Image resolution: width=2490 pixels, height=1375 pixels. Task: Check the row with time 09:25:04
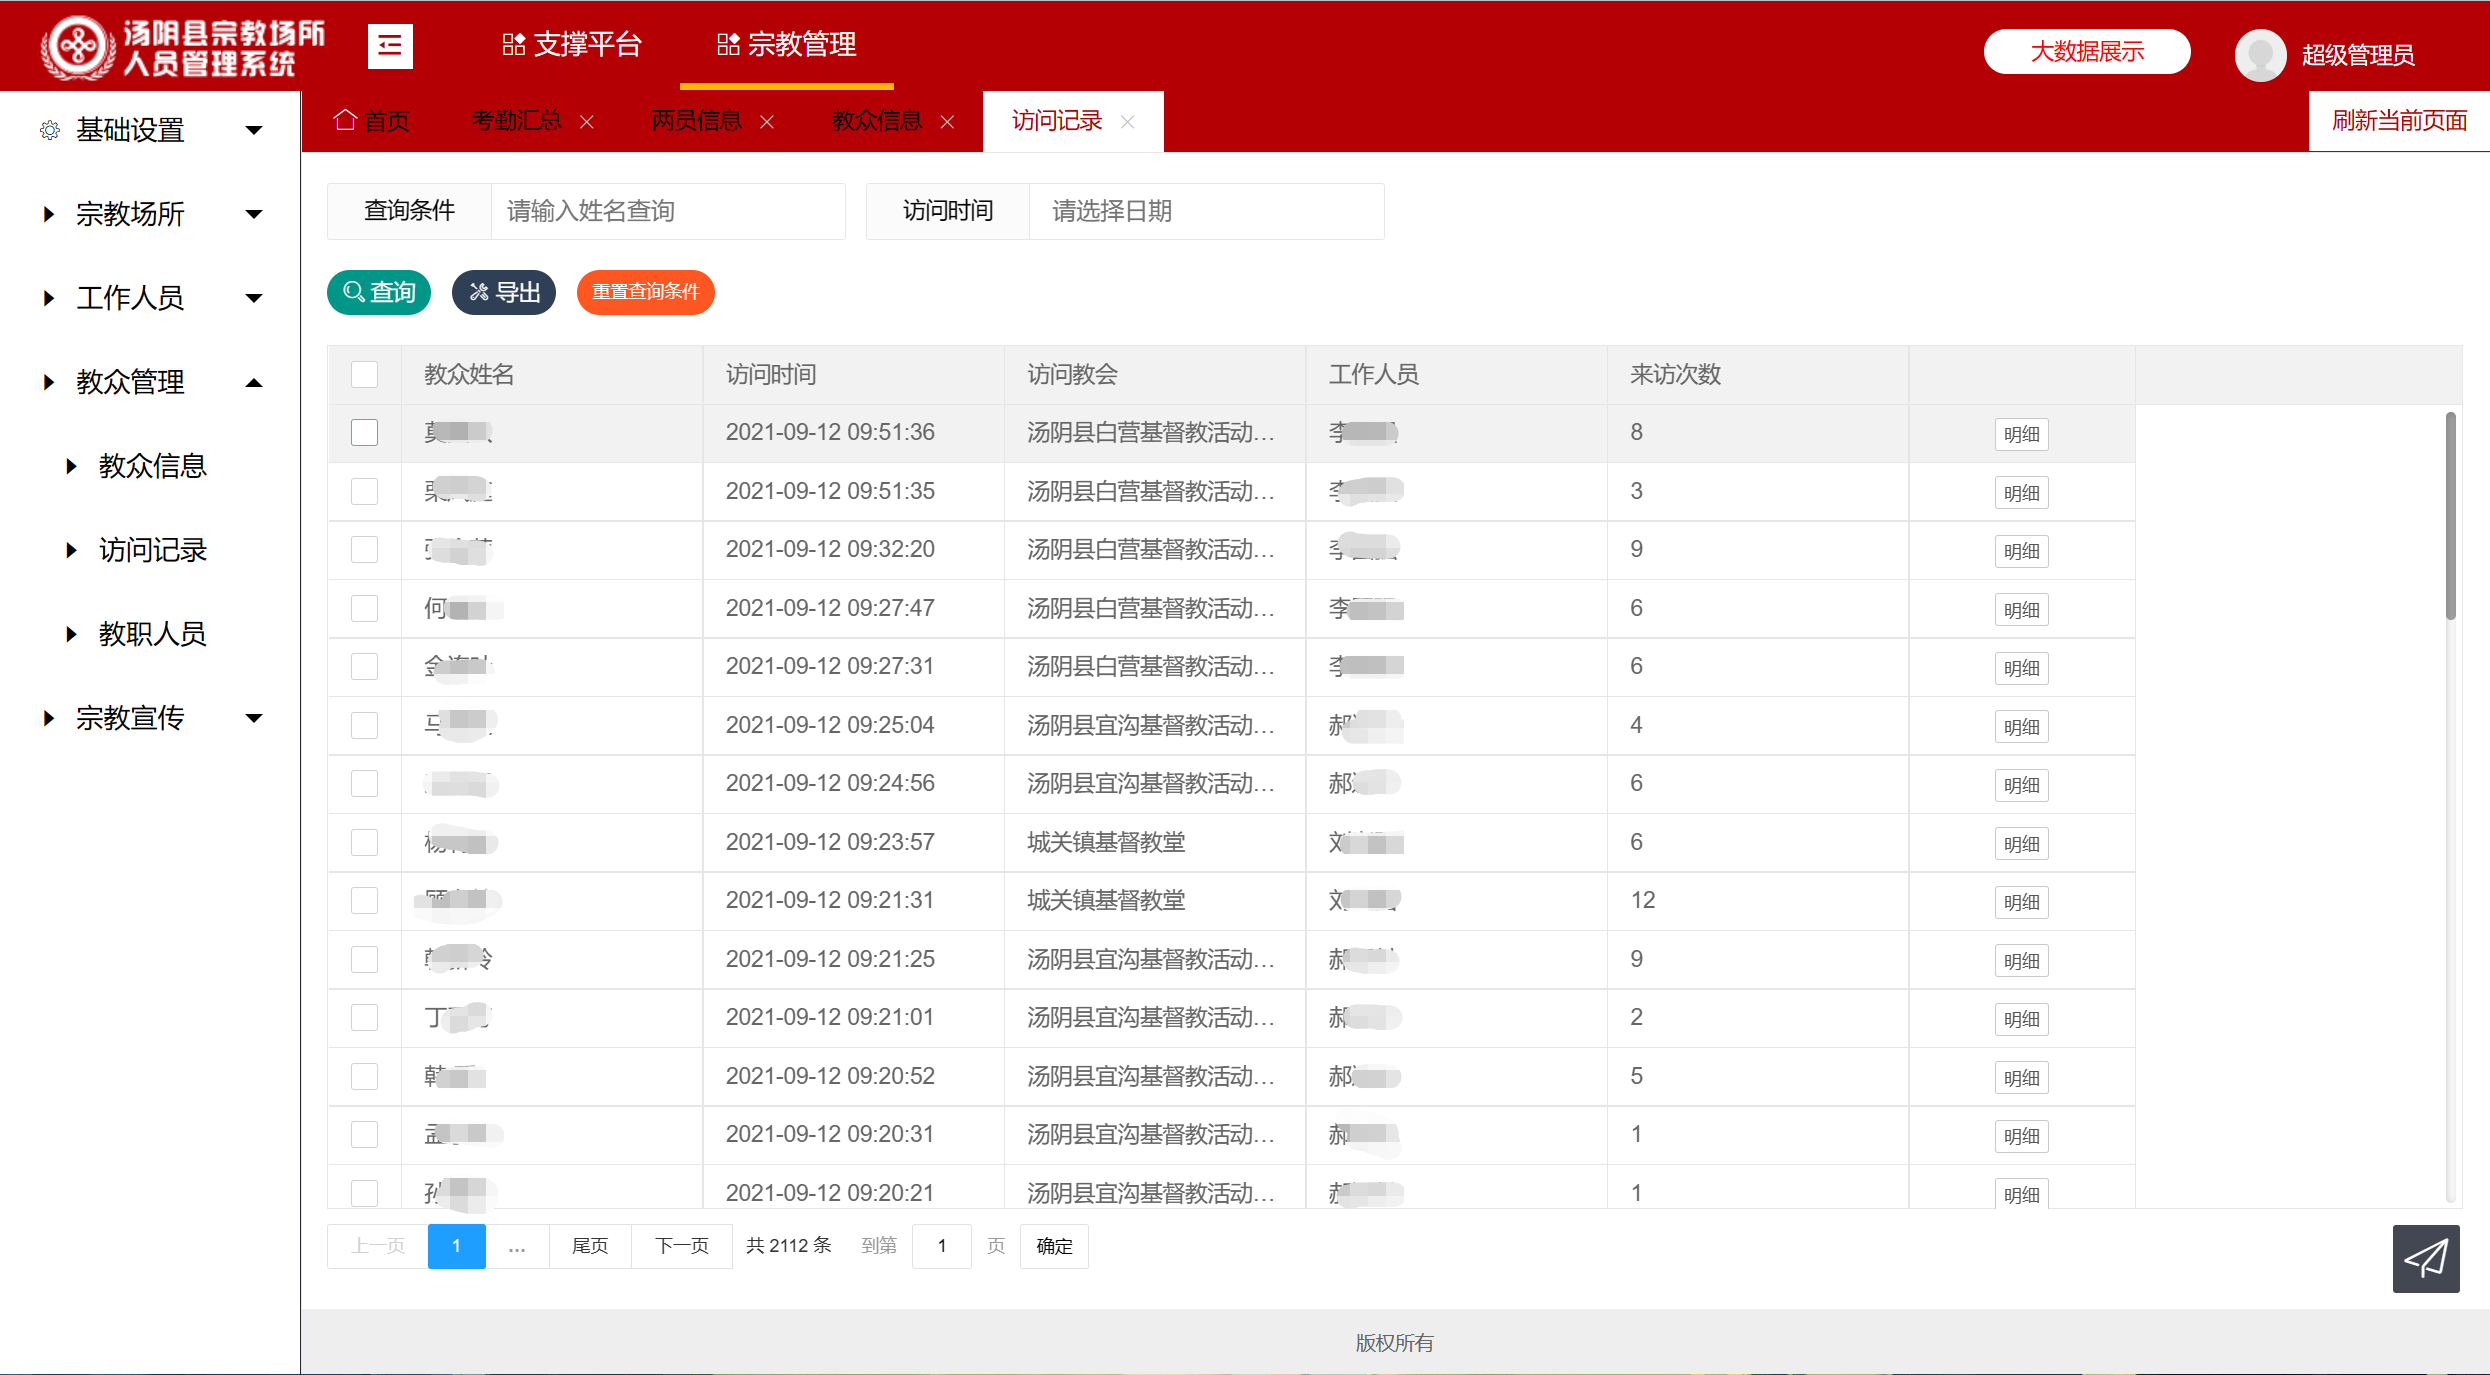(x=364, y=725)
